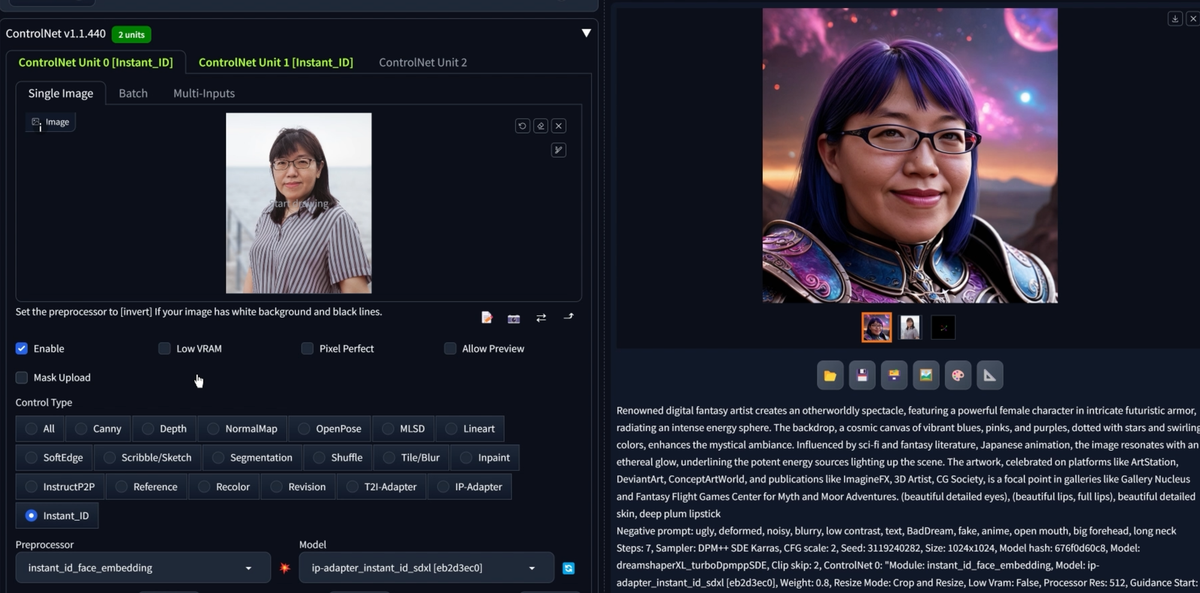The height and width of the screenshot is (593, 1200).
Task: Select the second gallery thumbnail portrait
Action: (910, 327)
